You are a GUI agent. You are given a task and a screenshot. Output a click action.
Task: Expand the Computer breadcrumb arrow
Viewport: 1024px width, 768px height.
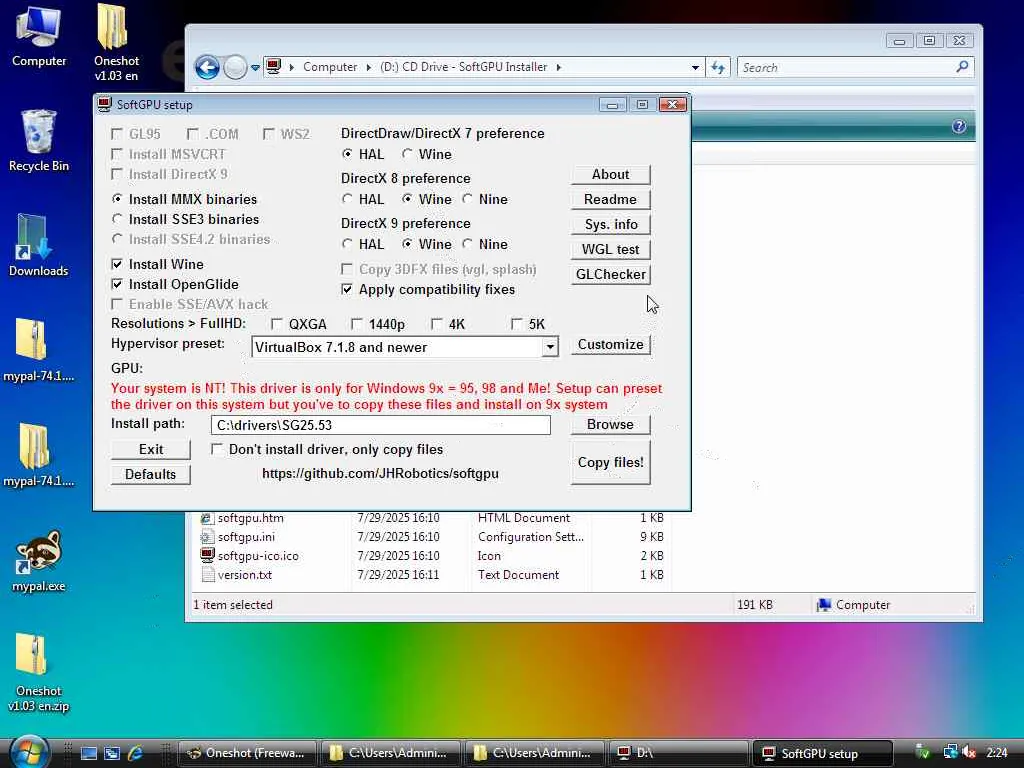click(368, 67)
